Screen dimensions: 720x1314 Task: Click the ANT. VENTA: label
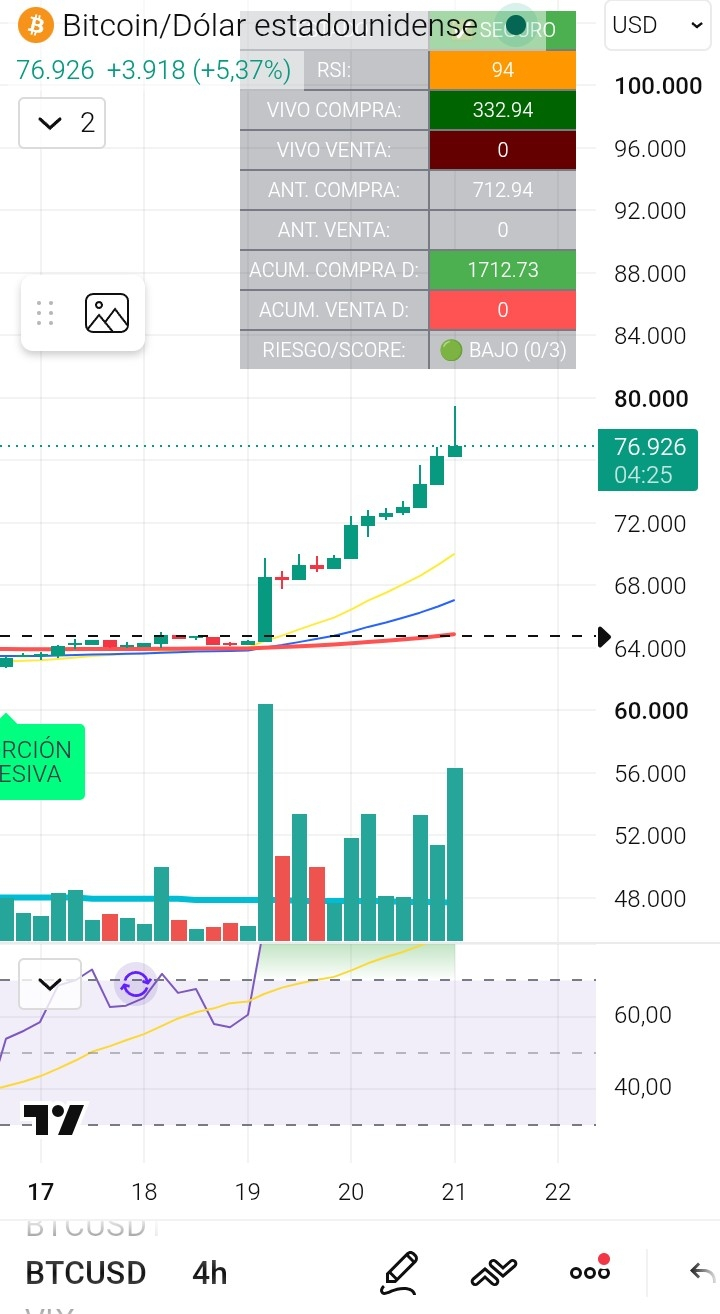334,230
